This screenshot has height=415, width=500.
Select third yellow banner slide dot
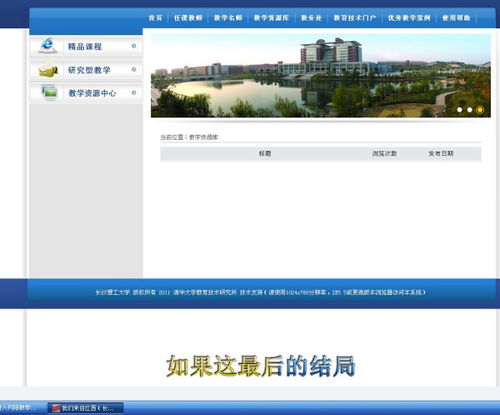click(x=480, y=109)
